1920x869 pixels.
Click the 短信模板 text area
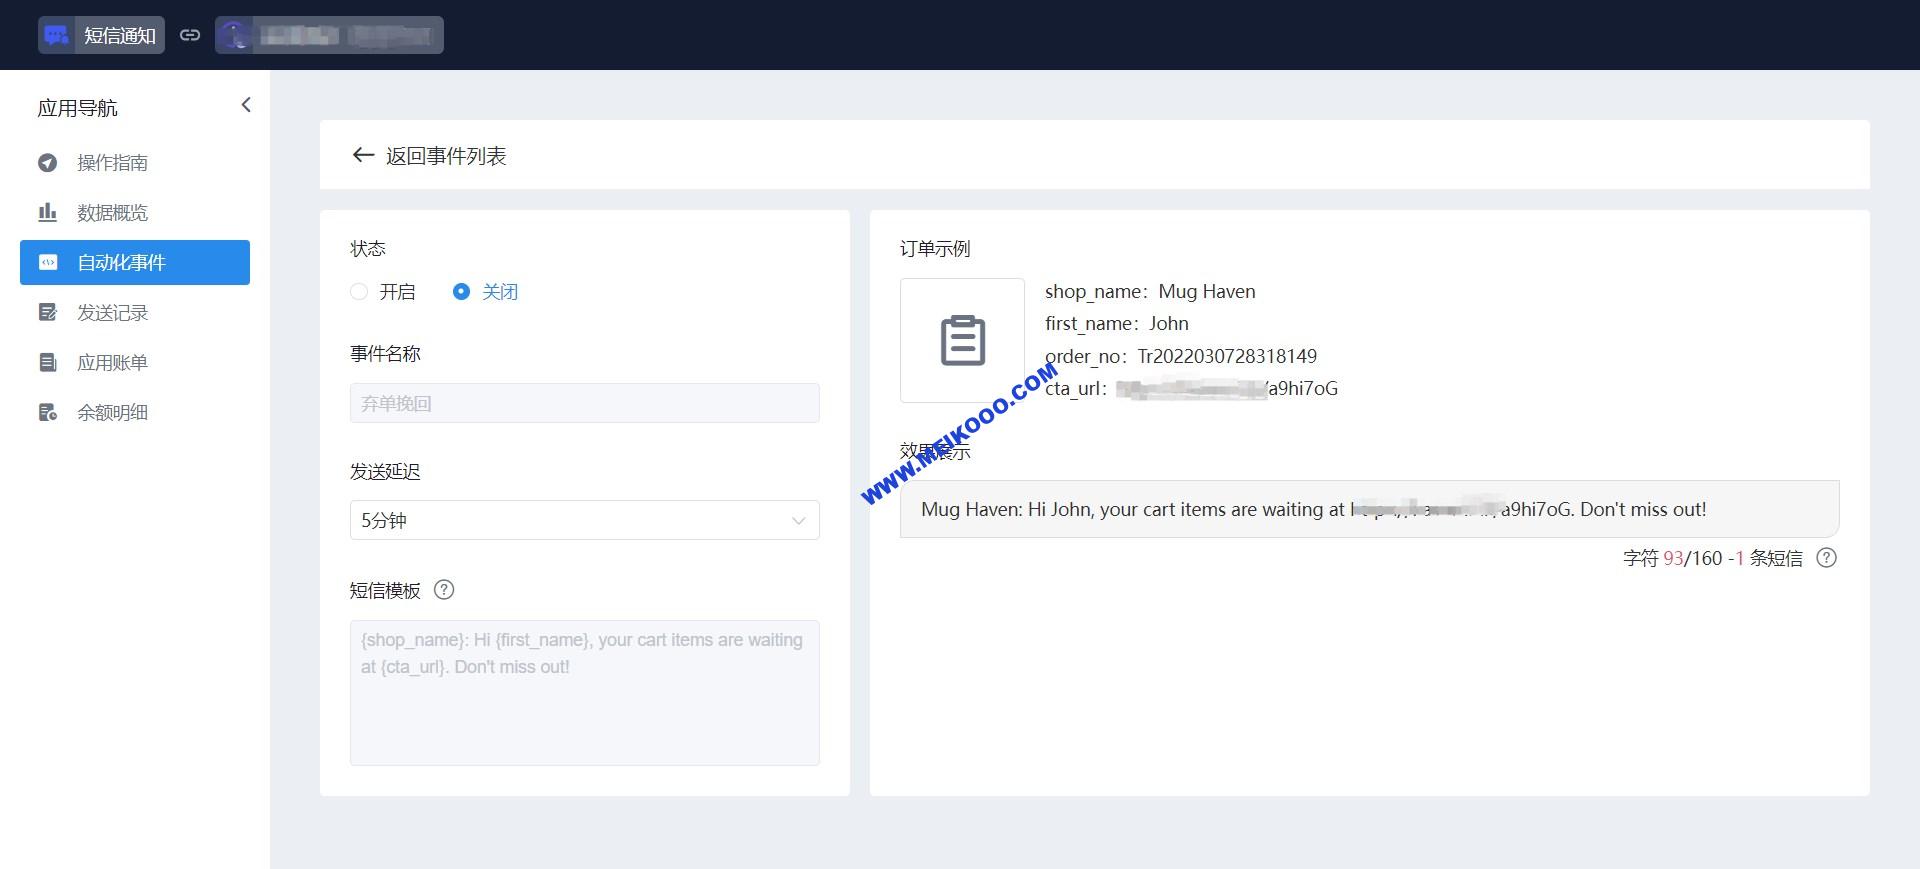point(584,692)
